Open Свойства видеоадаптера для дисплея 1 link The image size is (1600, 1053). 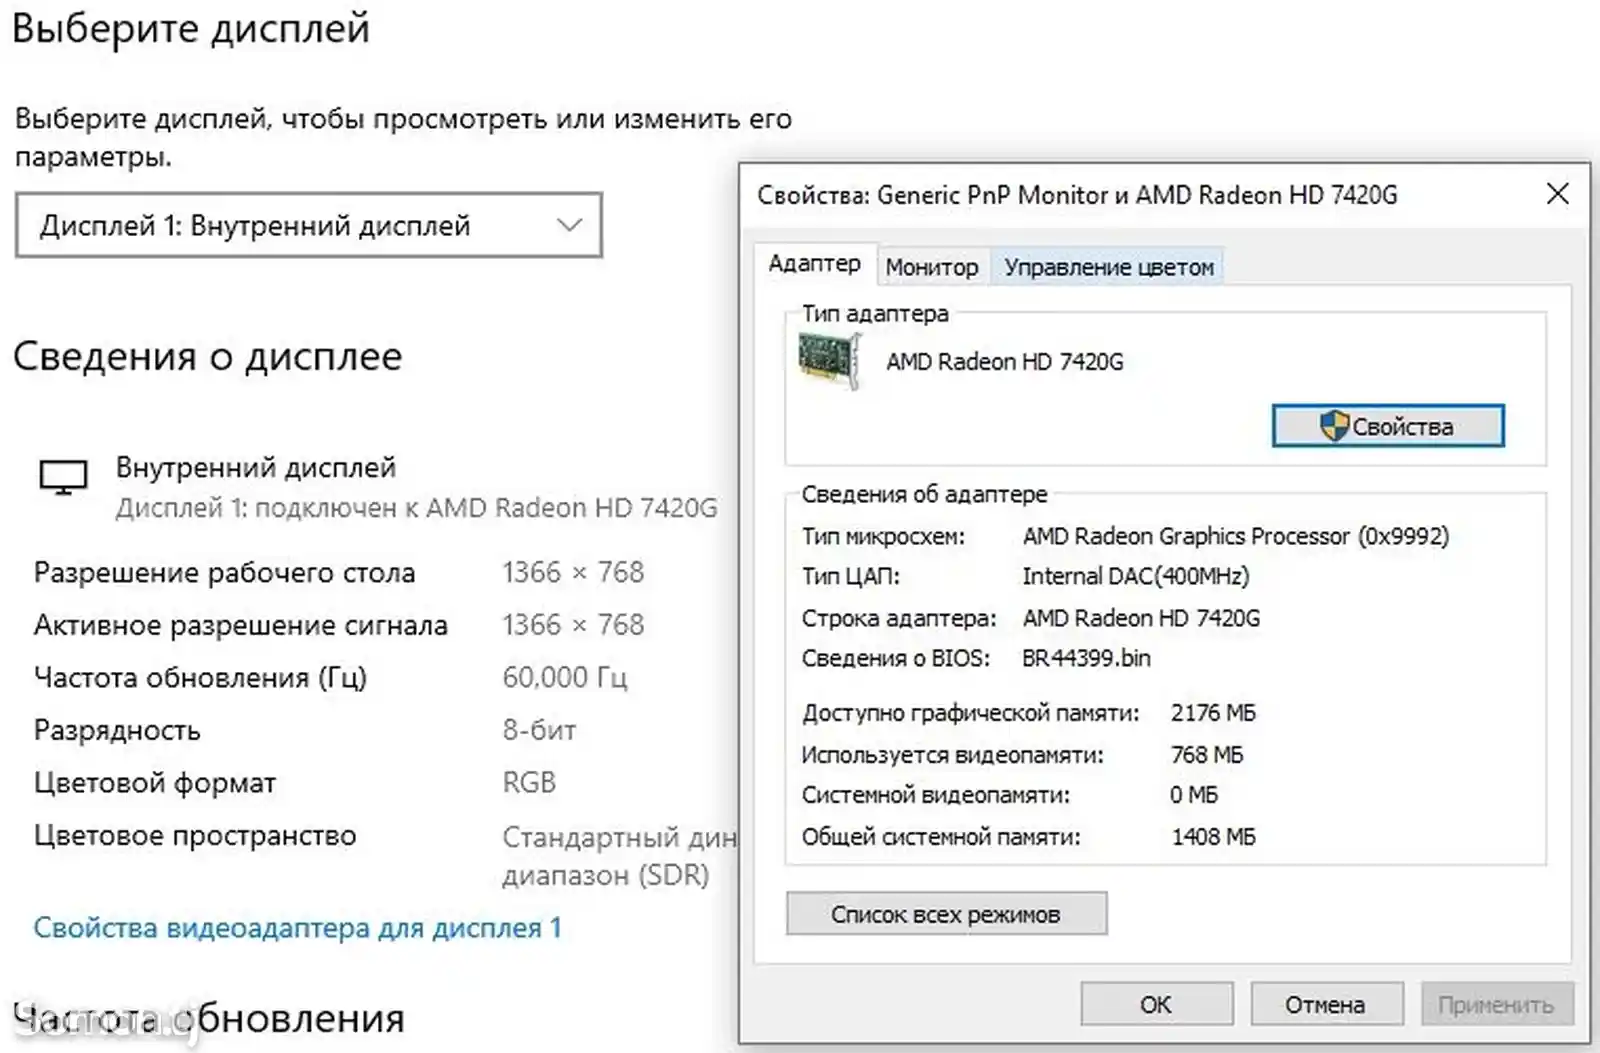[297, 928]
